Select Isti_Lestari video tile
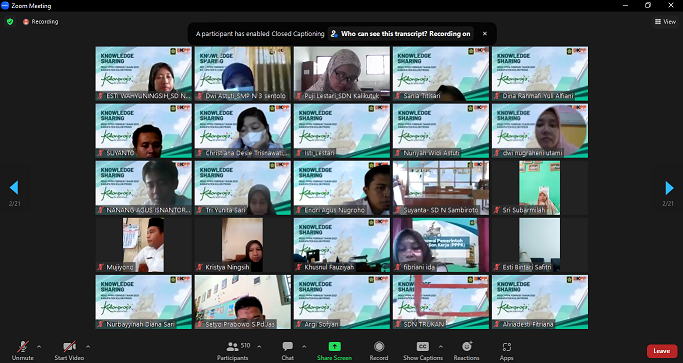This screenshot has width=683, height=363. [342, 131]
